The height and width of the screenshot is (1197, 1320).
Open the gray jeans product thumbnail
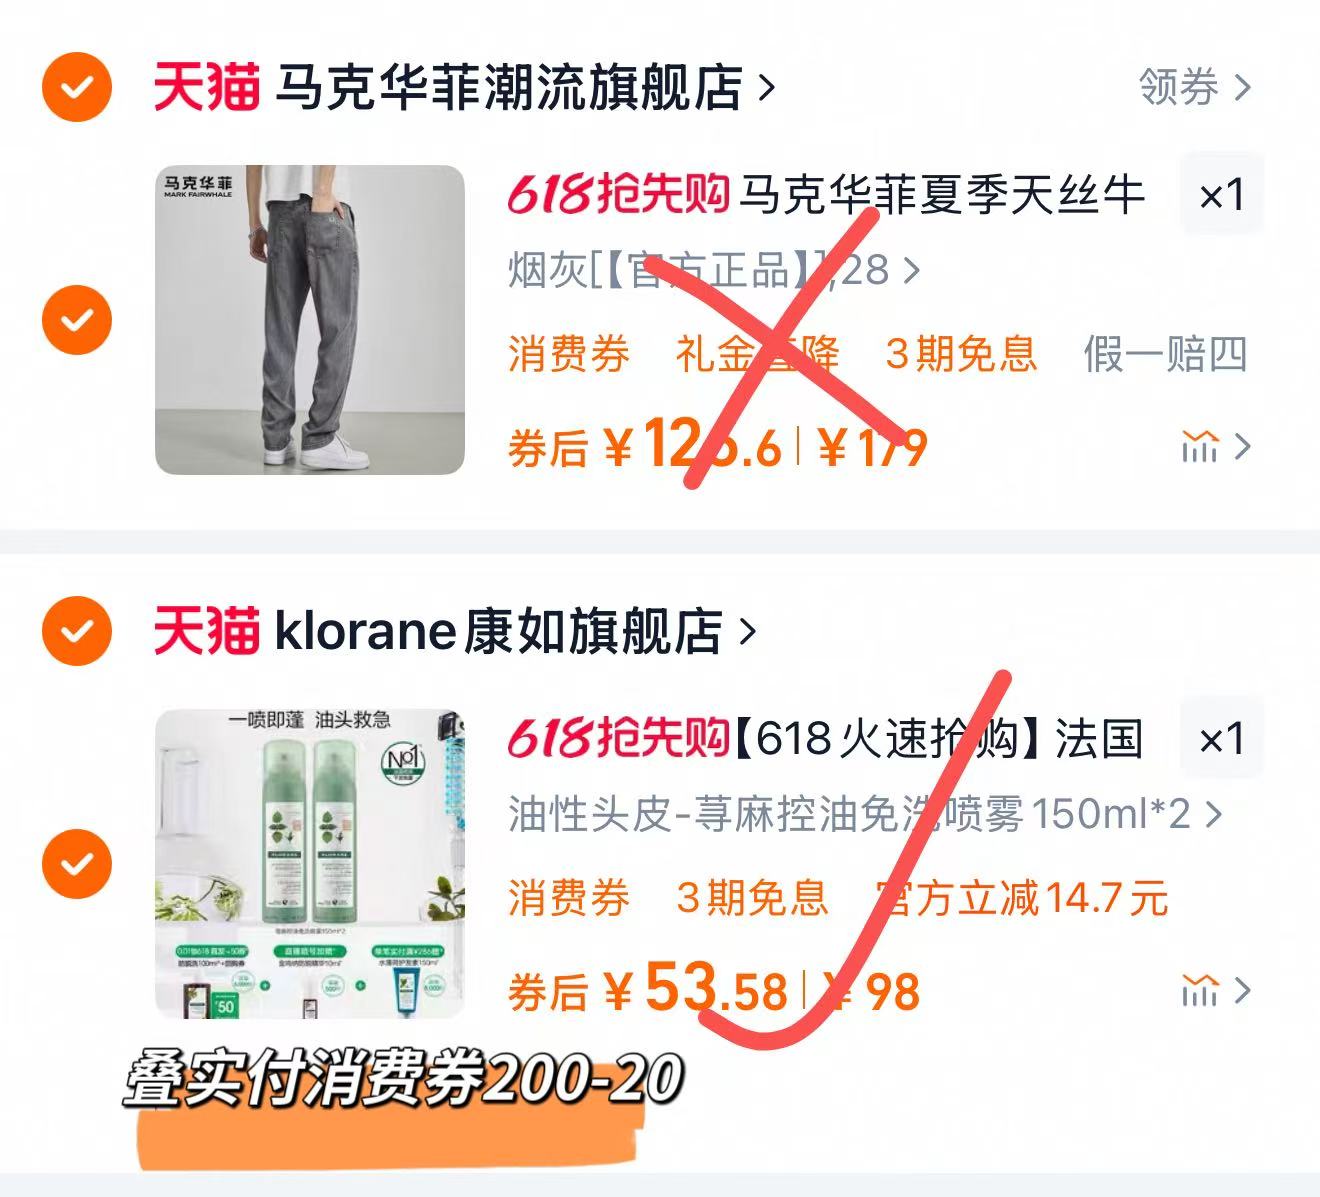(310, 320)
